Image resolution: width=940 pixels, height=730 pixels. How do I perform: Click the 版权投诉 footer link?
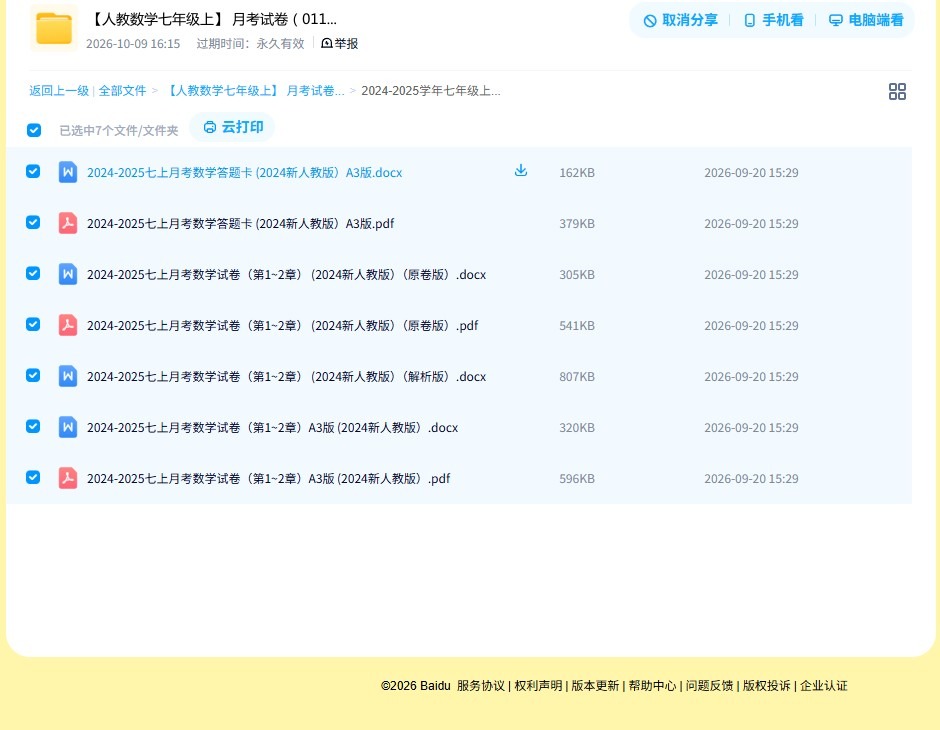pyautogui.click(x=766, y=686)
